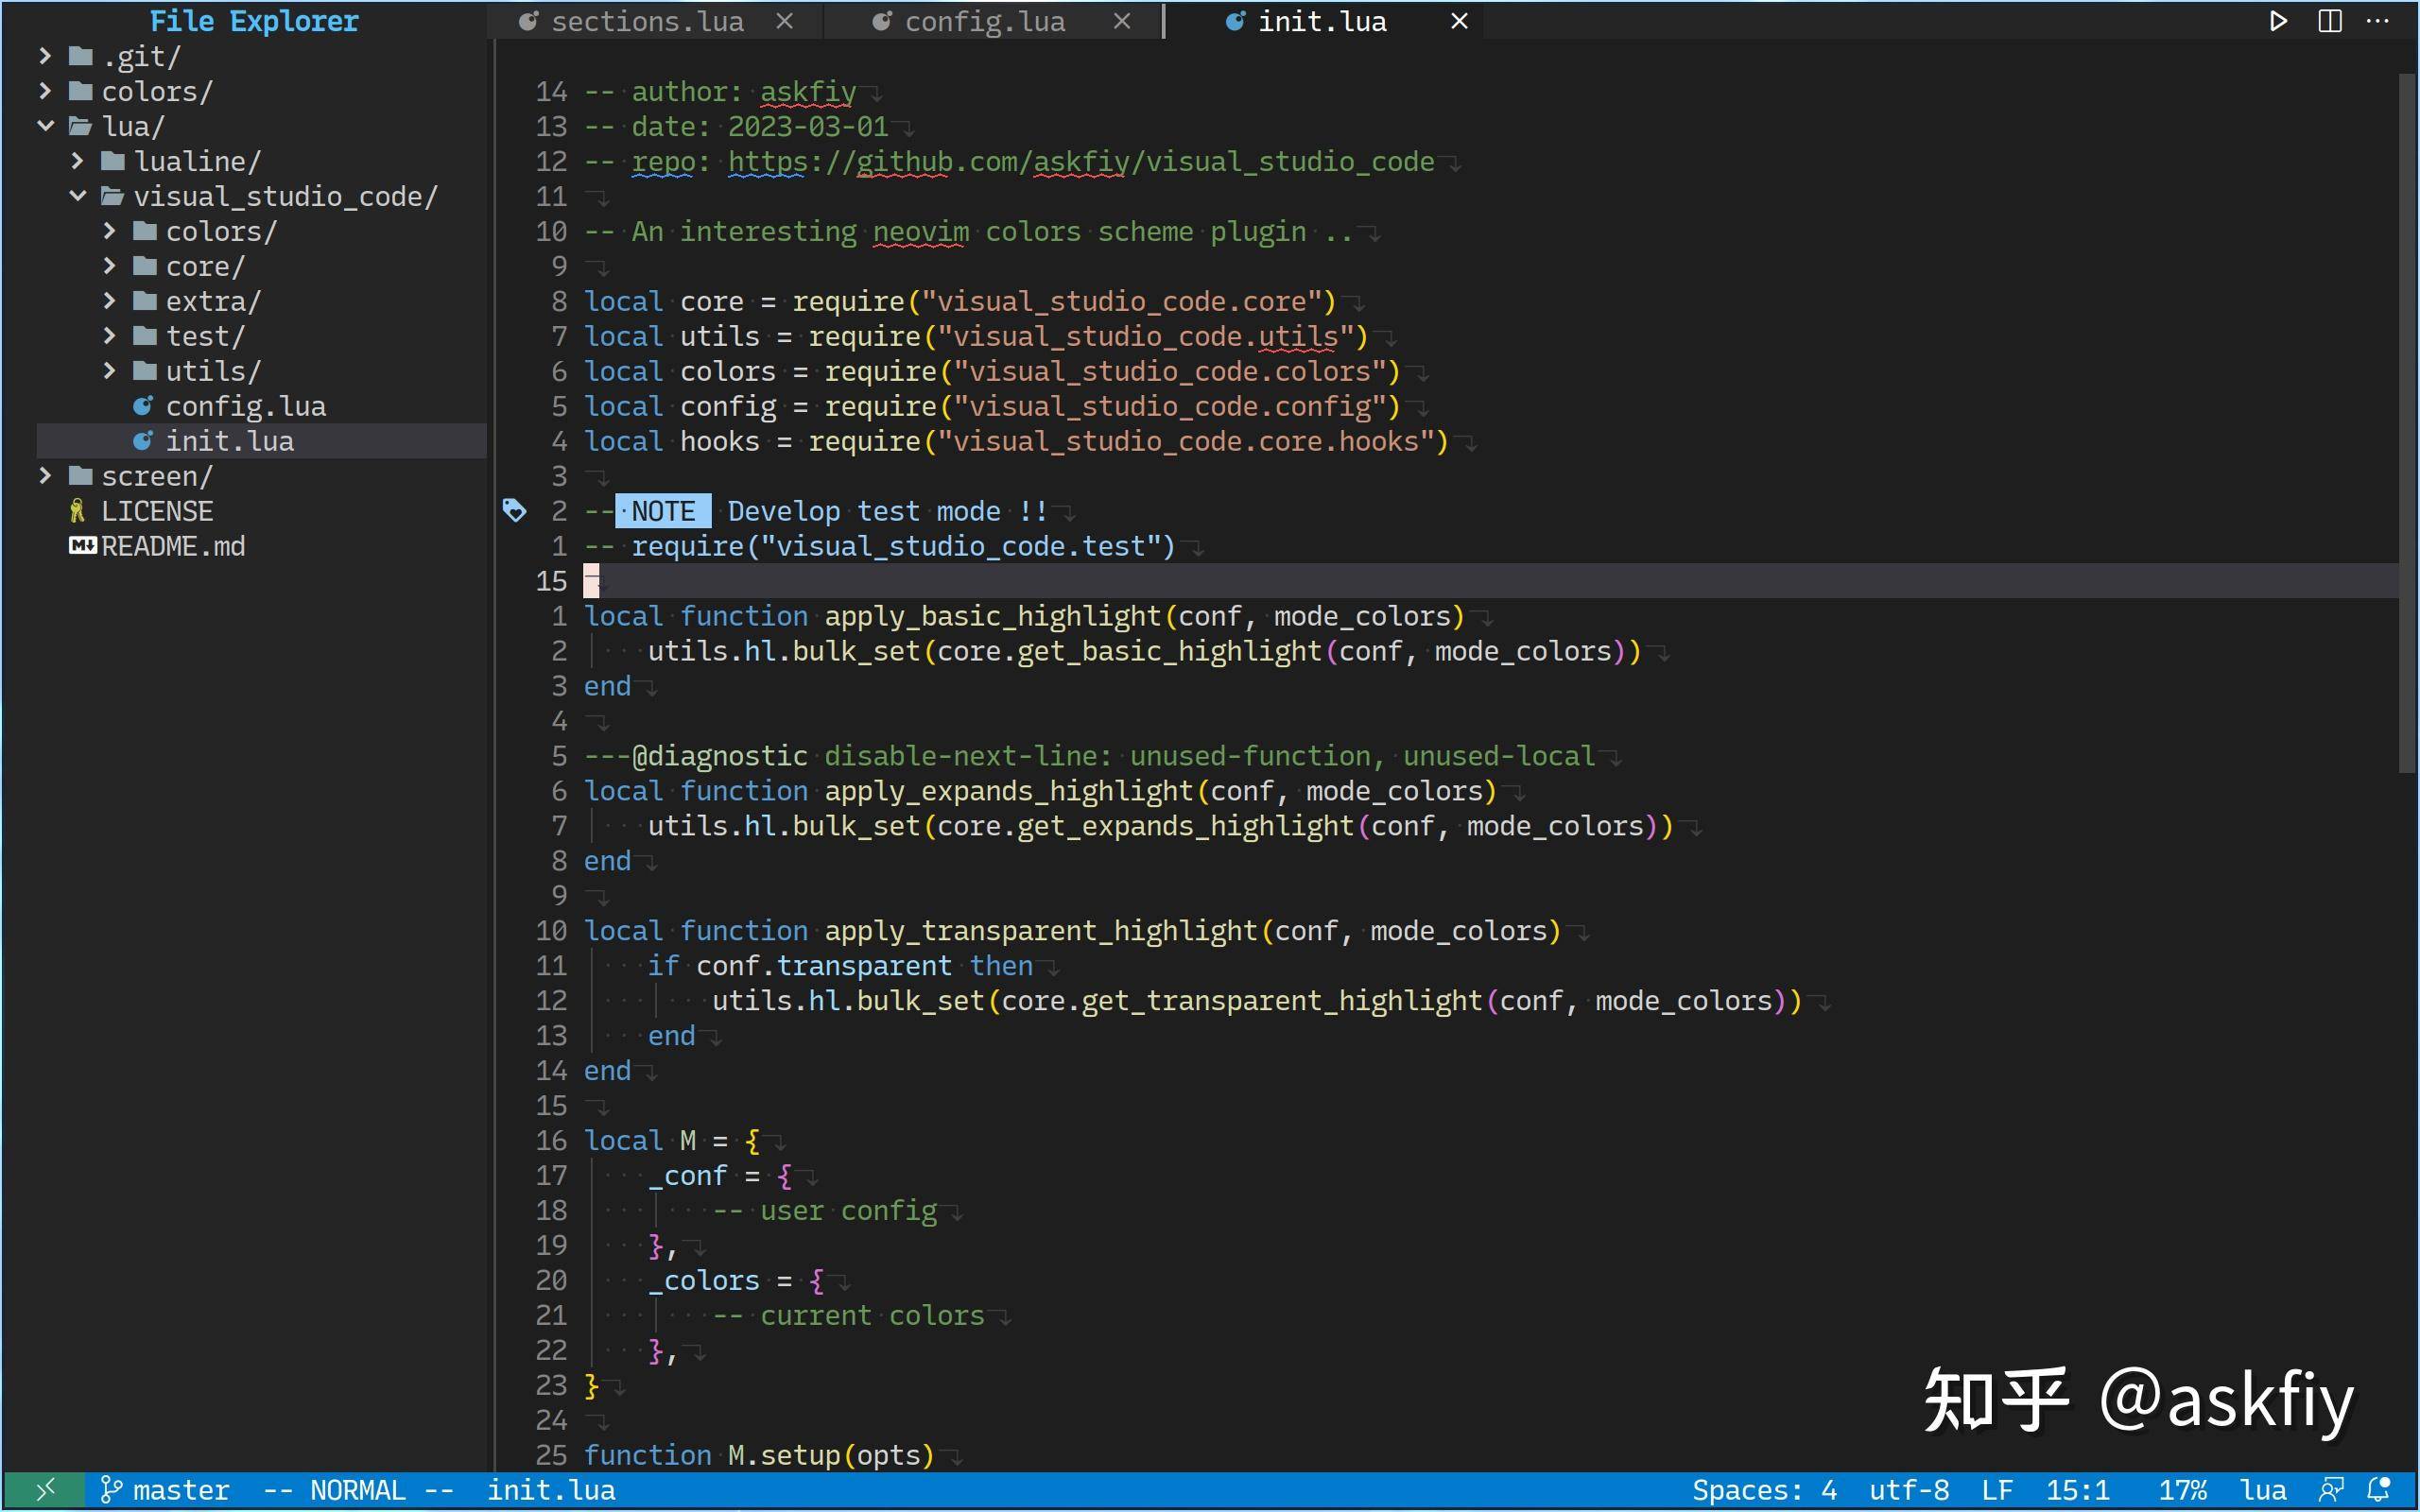Click the run file play icon

[2278, 21]
